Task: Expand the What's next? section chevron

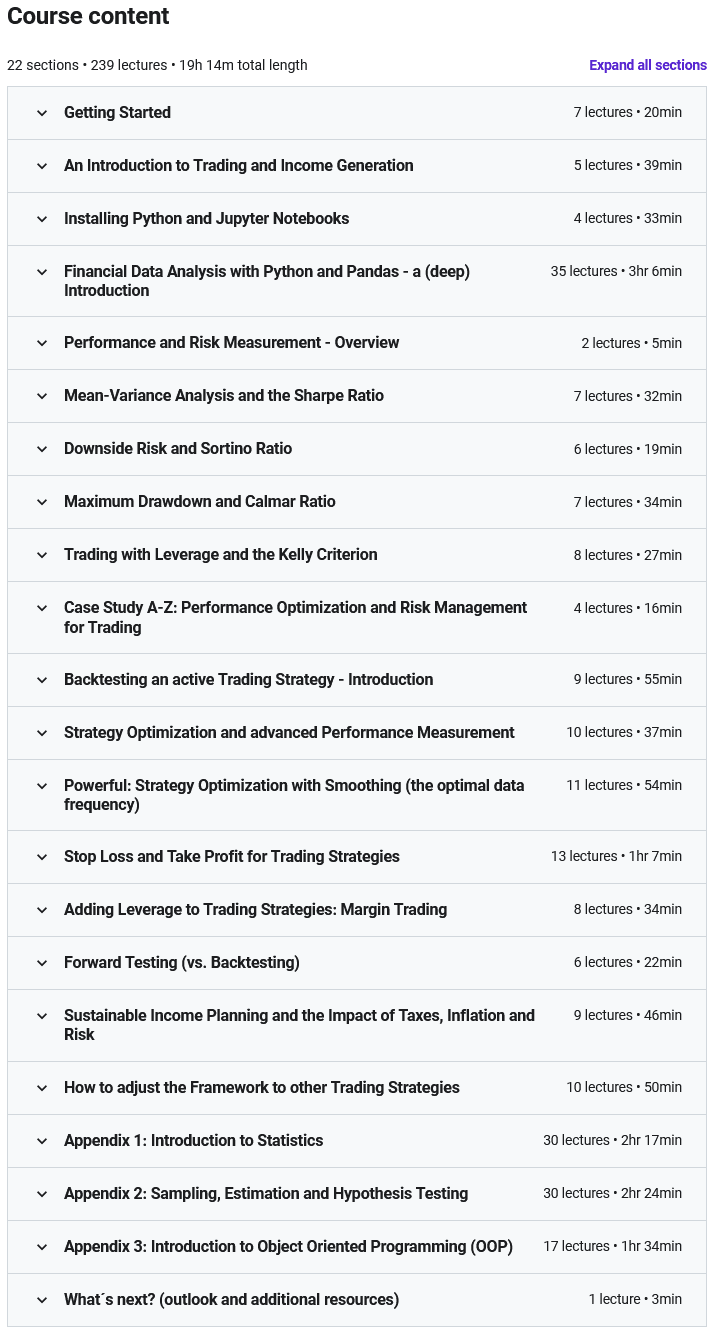Action: coord(42,1300)
